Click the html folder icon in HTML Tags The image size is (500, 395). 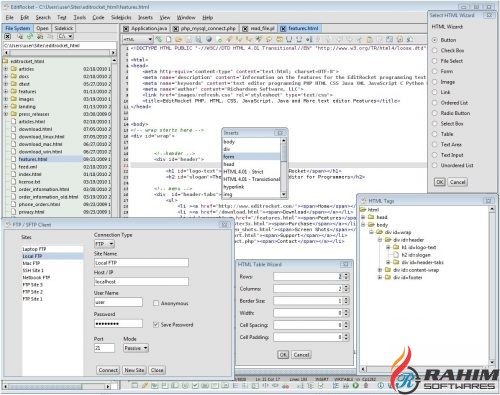tap(363, 210)
